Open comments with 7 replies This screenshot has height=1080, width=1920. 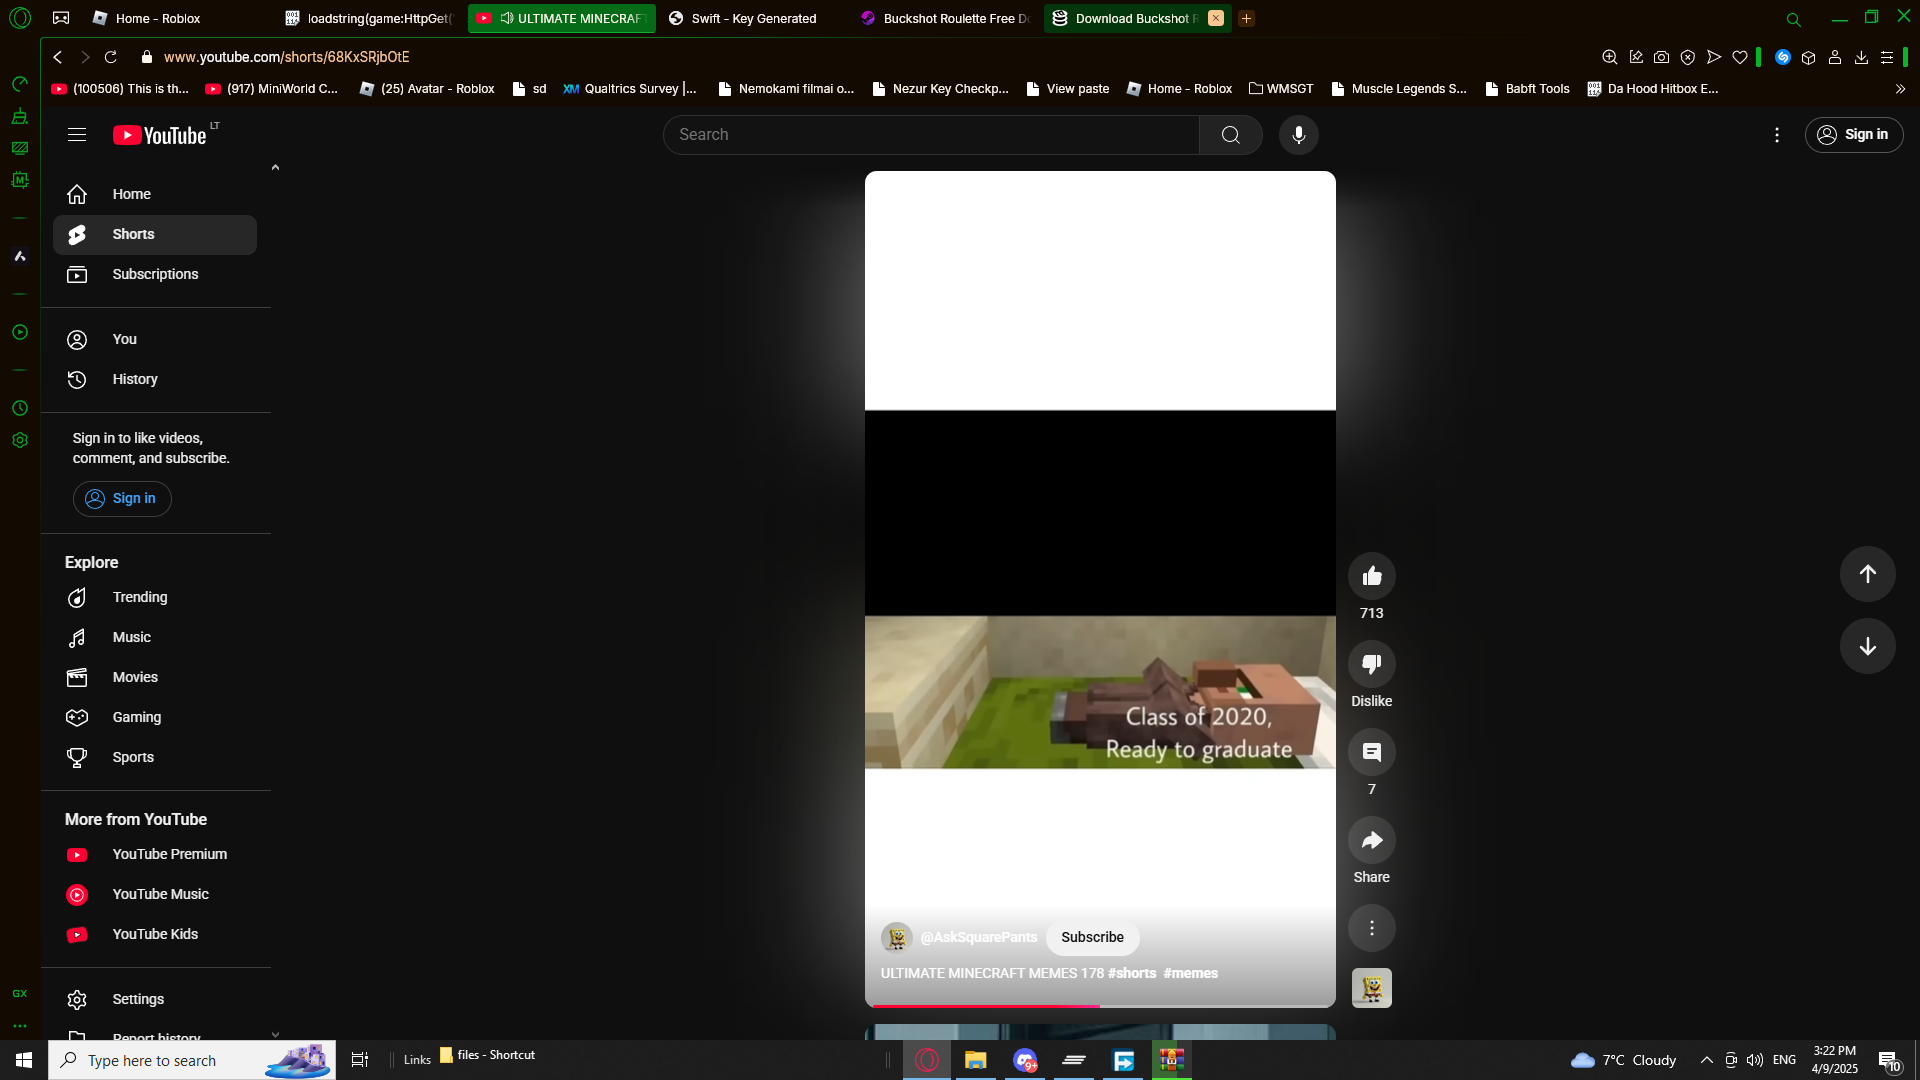coord(1372,752)
